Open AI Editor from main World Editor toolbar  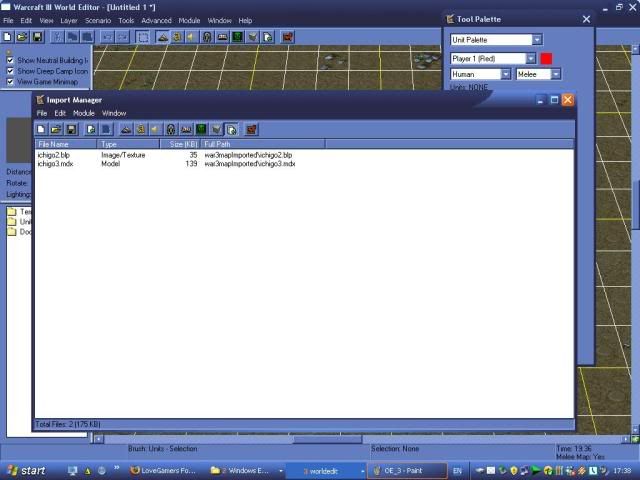tap(237, 37)
